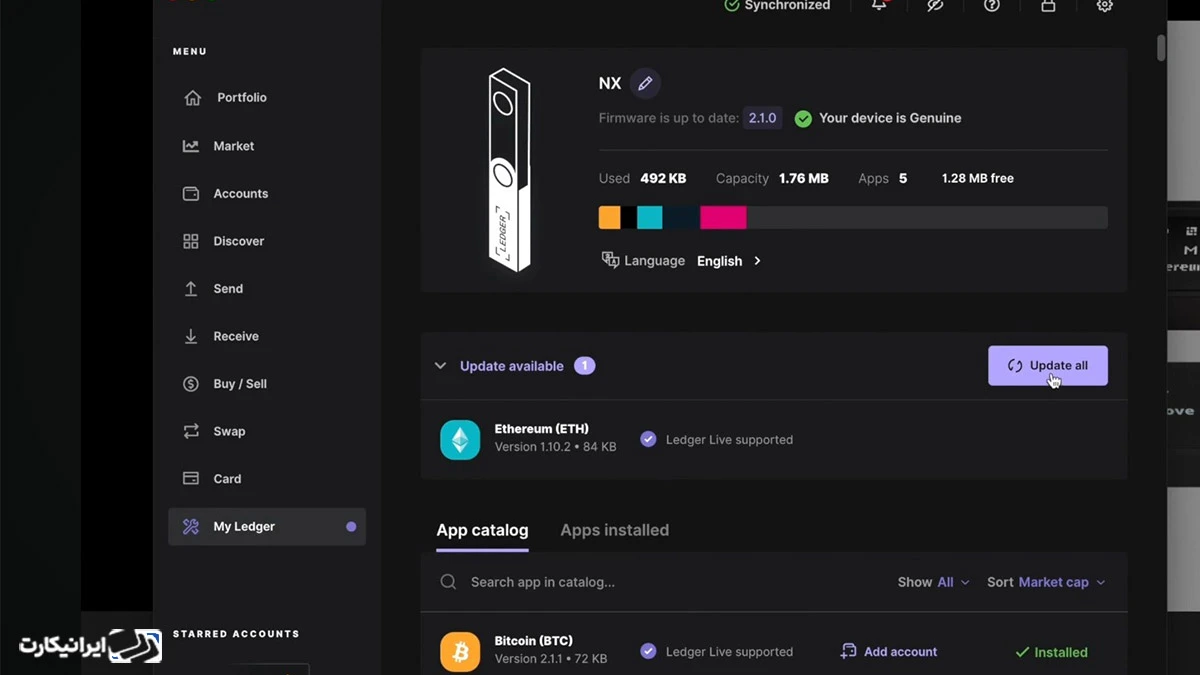Click the Ethereum (ETH) app name
The height and width of the screenshot is (675, 1200).
pyautogui.click(x=541, y=429)
